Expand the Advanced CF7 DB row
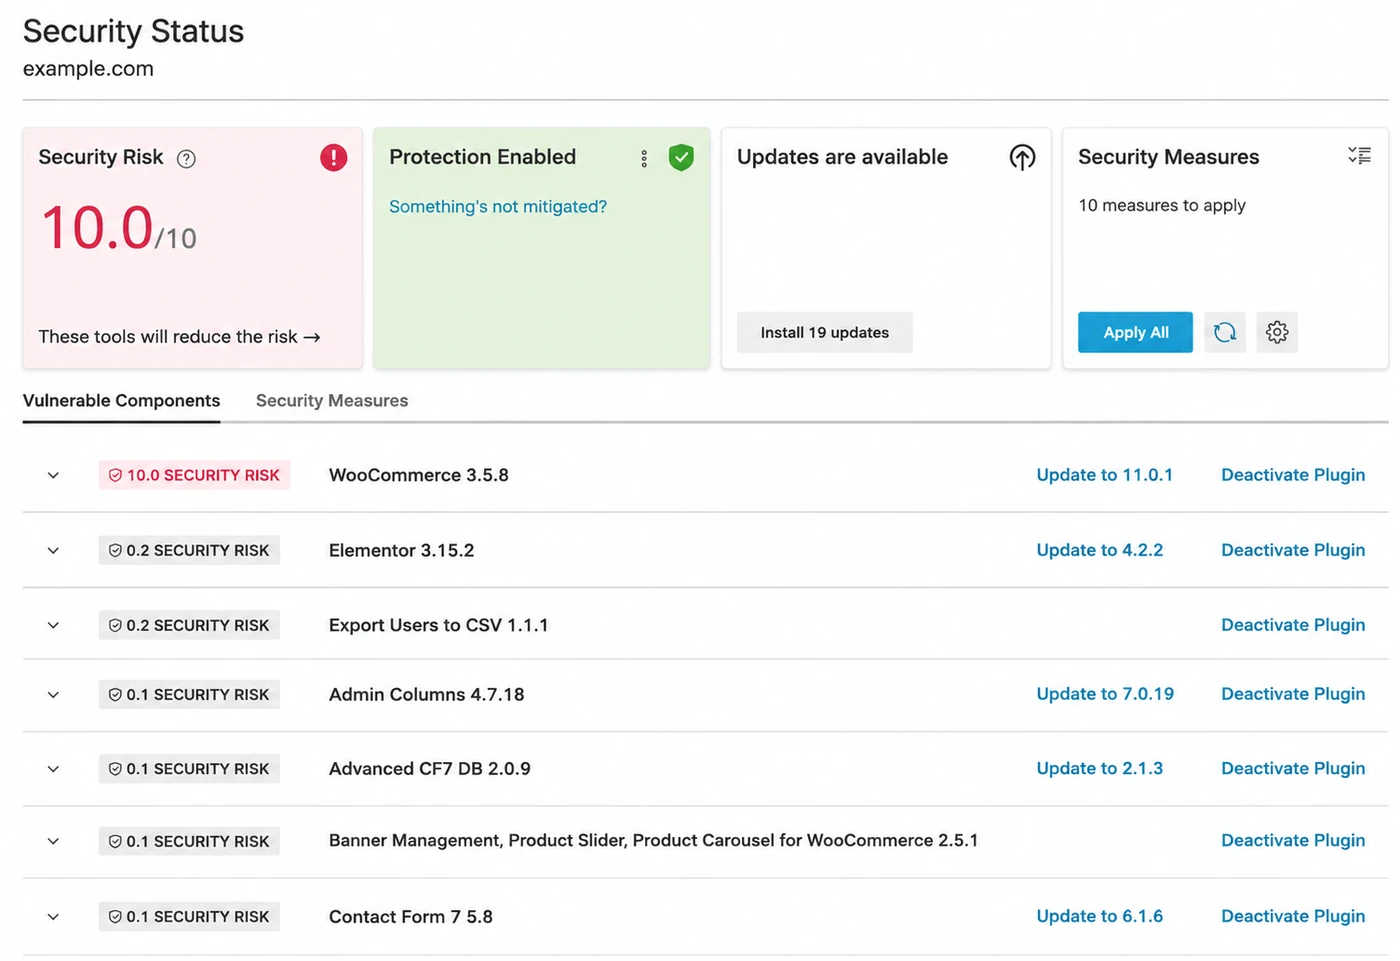 tap(53, 768)
